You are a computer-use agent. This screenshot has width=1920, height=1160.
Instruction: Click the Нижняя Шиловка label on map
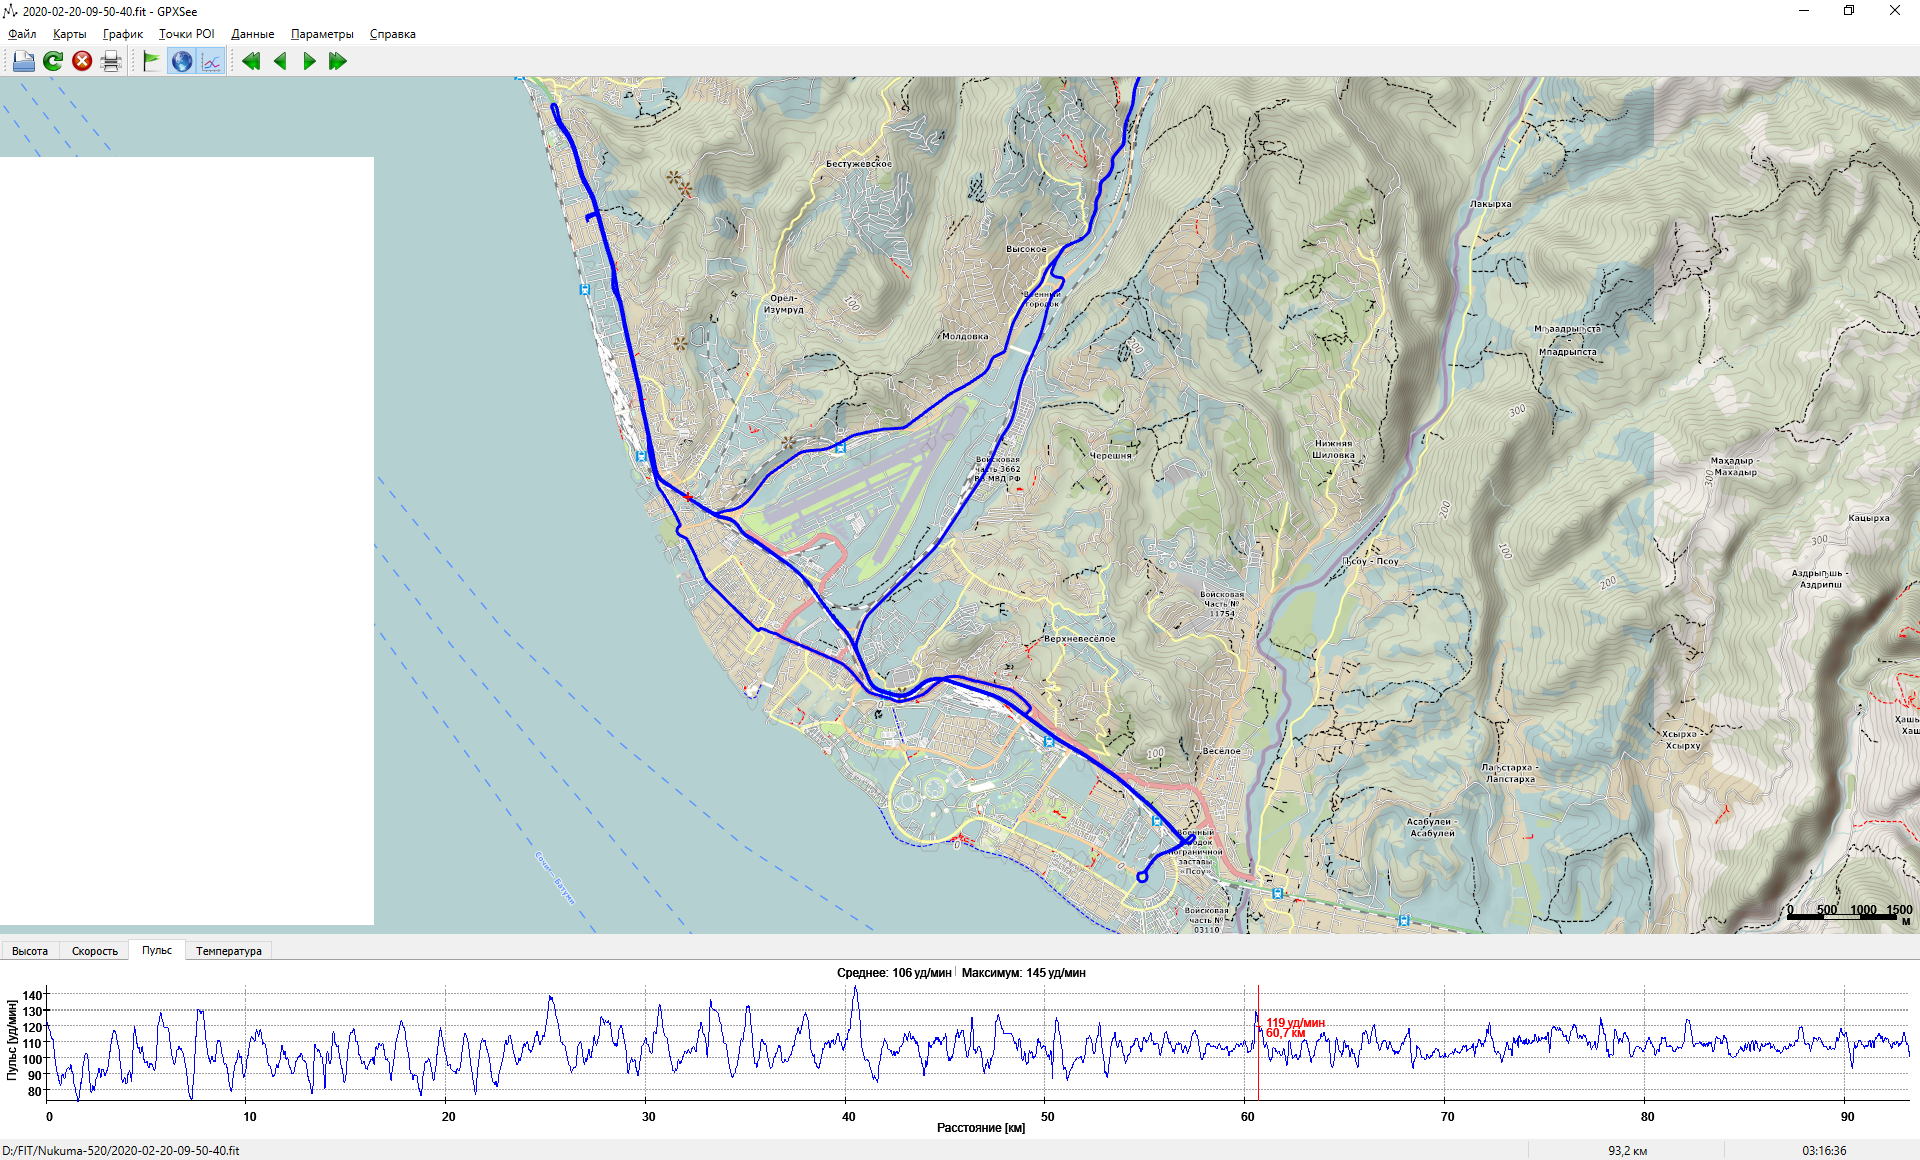[1334, 449]
